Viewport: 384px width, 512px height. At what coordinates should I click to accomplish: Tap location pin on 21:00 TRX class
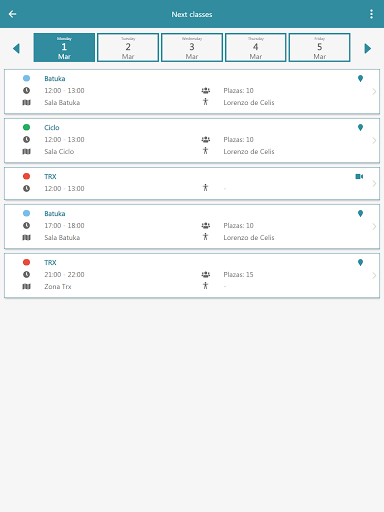point(360,262)
